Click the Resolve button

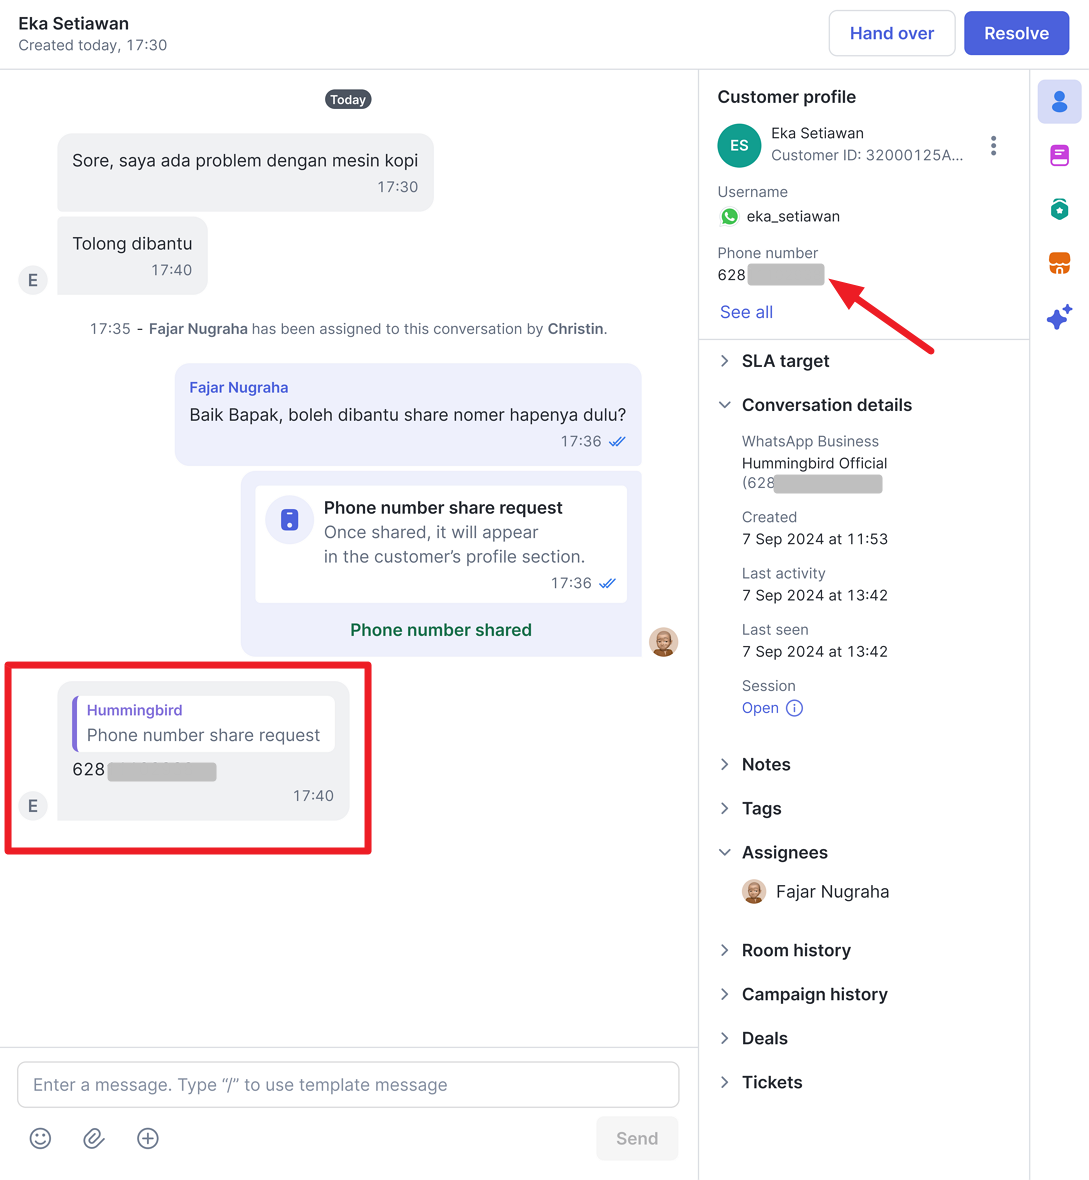(x=1016, y=33)
